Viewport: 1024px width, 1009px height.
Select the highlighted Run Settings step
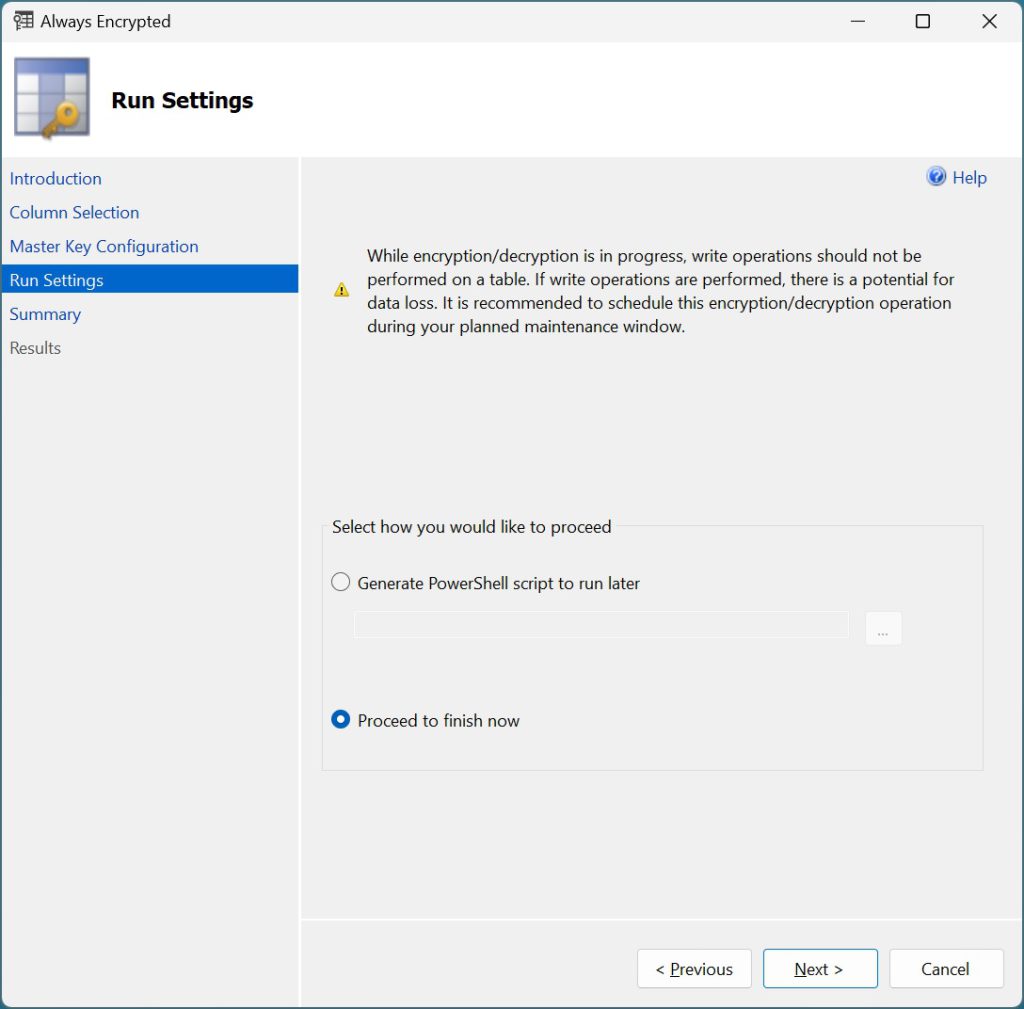57,281
